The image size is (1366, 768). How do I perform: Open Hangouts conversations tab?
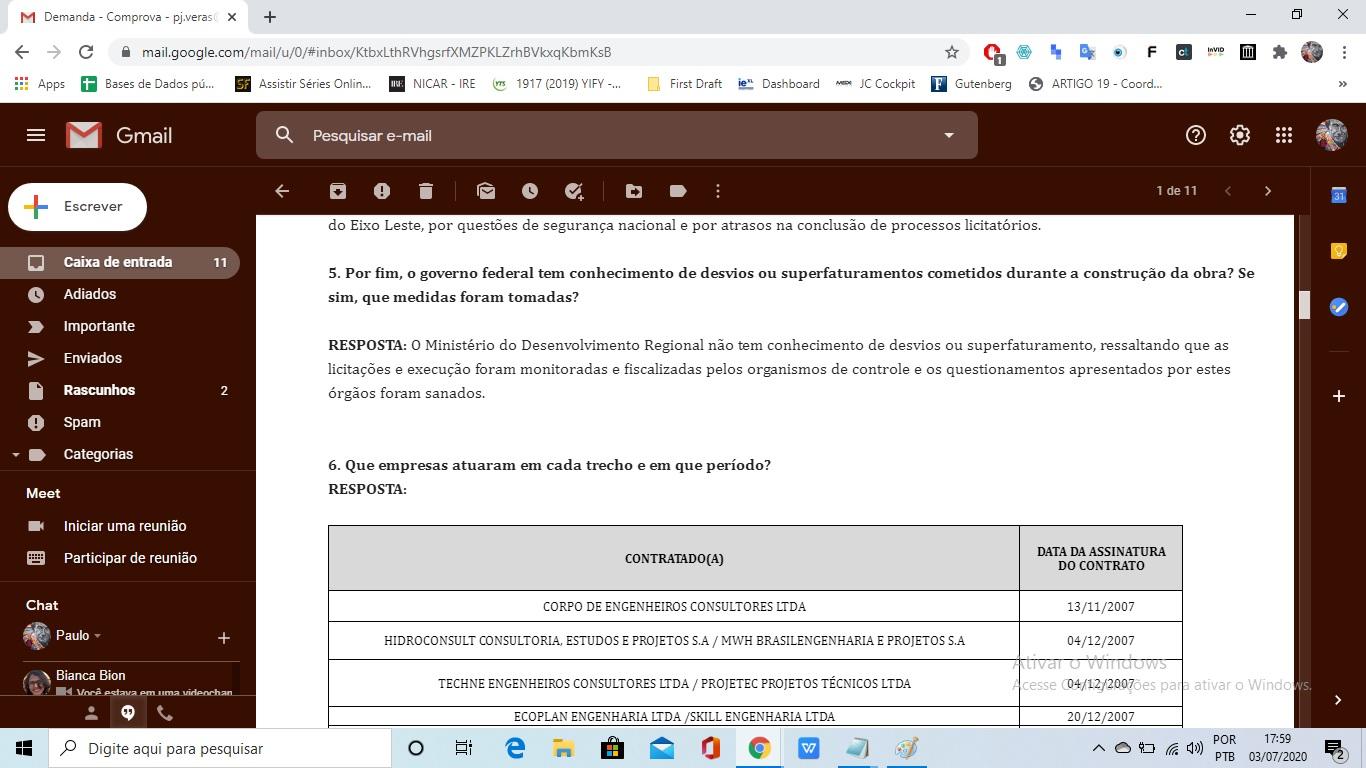(x=128, y=713)
